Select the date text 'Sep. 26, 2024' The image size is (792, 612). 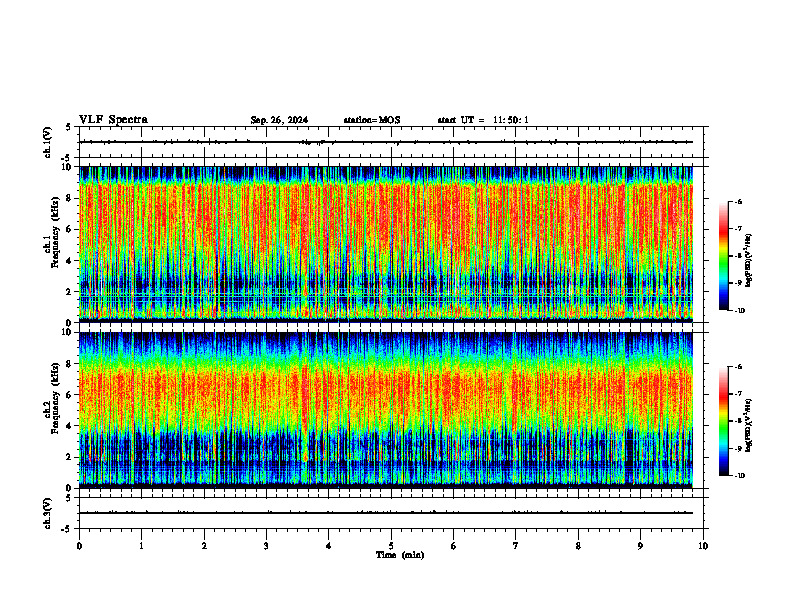tap(279, 120)
